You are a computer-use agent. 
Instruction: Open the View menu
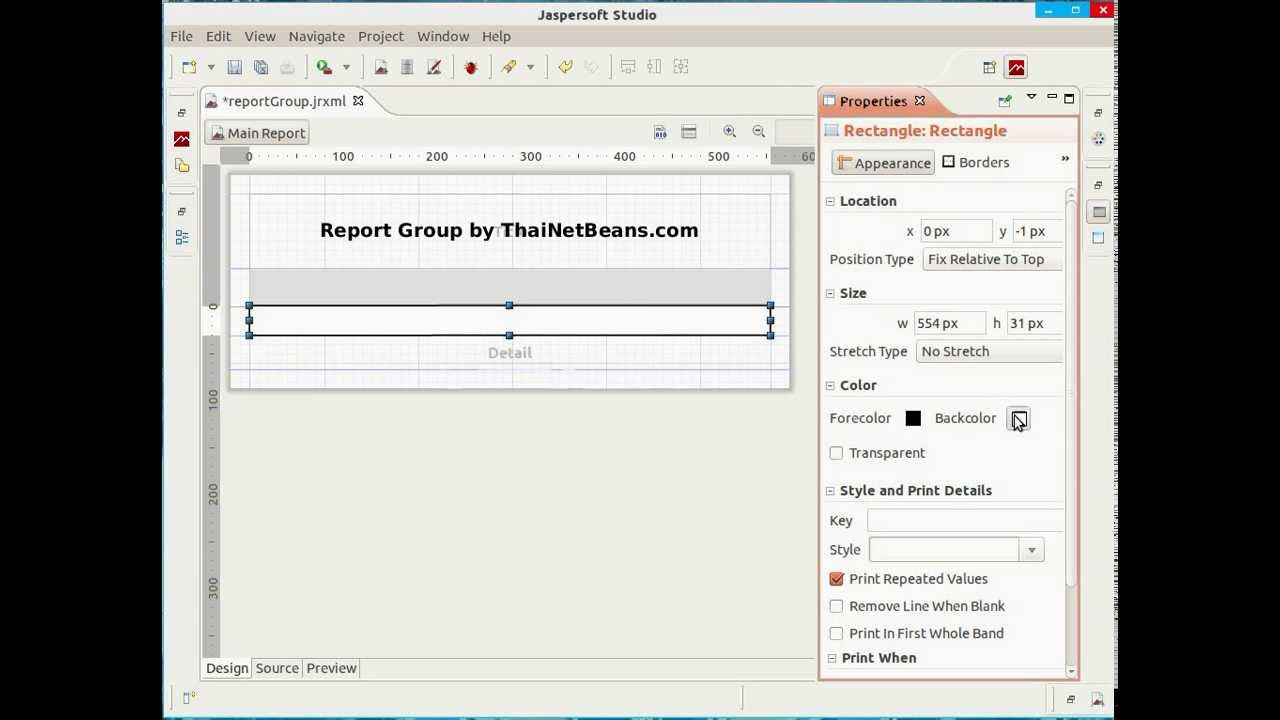point(260,36)
